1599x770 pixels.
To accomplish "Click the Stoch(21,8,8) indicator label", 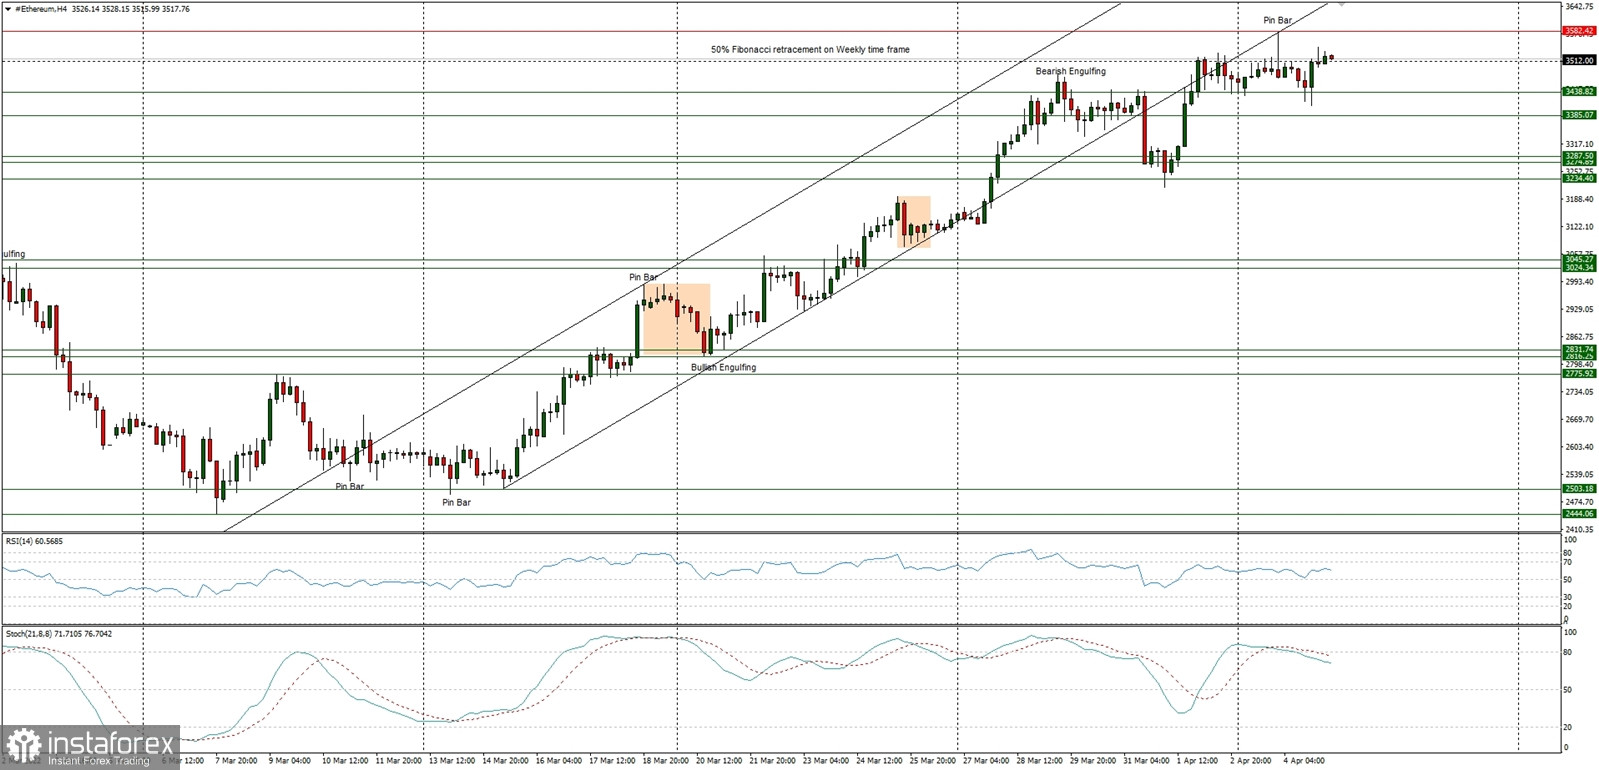I will (x=59, y=633).
